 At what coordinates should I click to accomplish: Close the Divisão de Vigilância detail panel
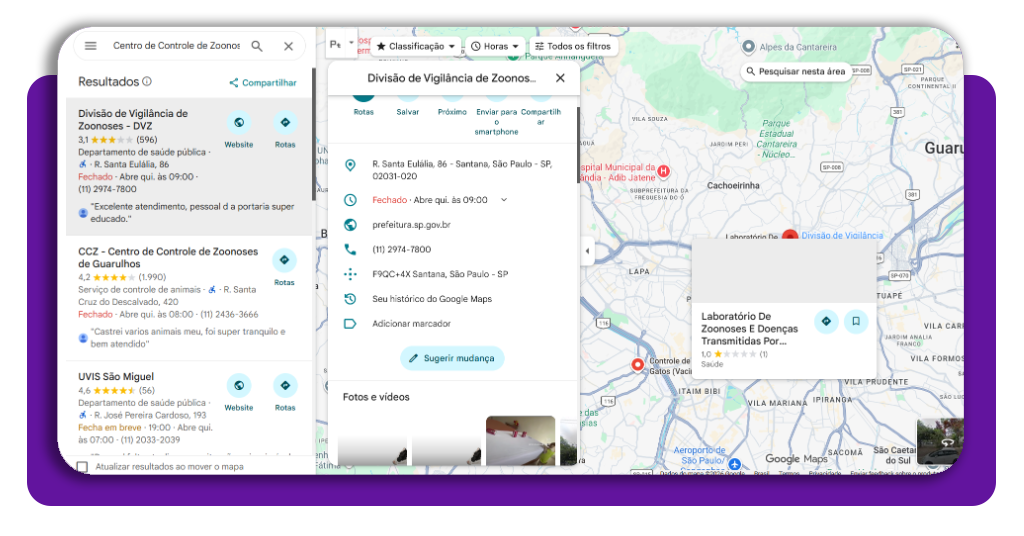point(560,78)
